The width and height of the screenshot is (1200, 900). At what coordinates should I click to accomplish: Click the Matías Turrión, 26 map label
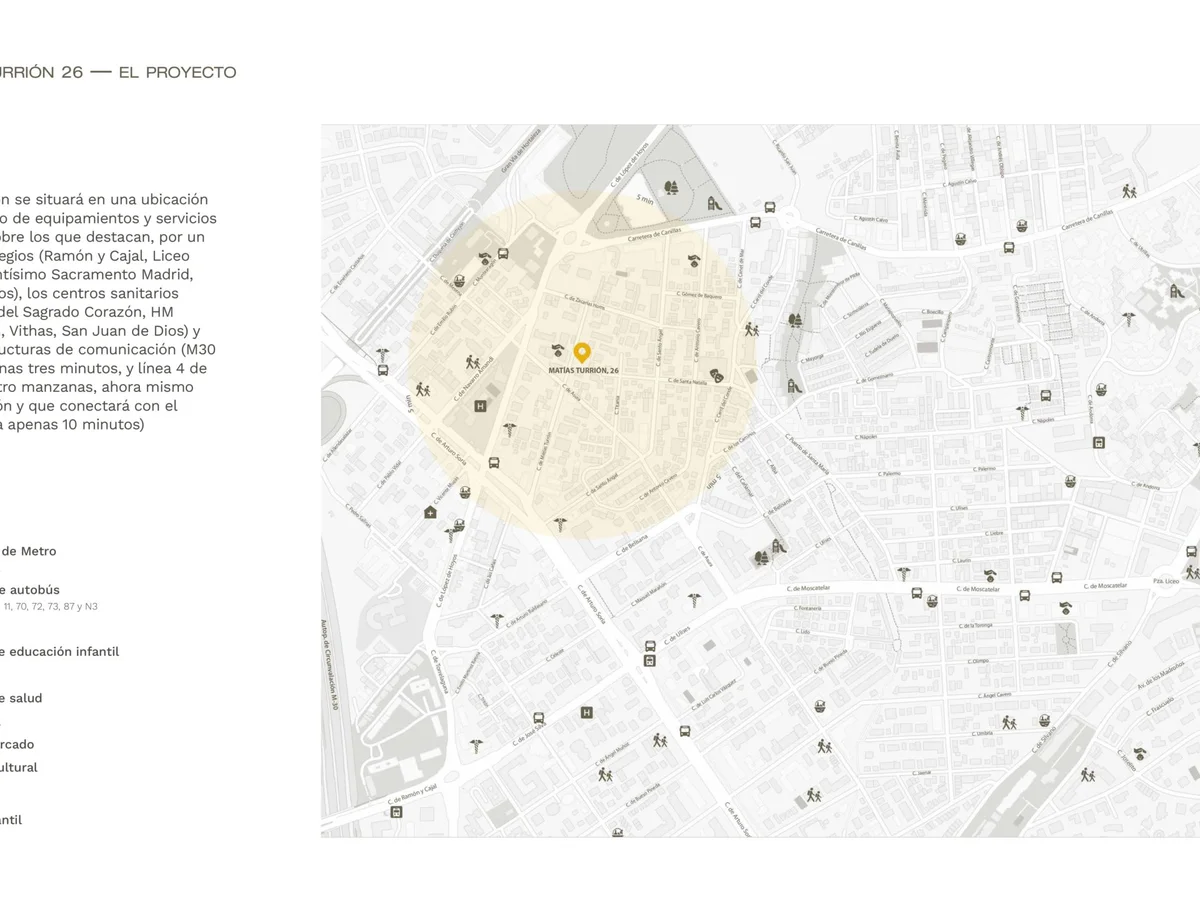584,370
